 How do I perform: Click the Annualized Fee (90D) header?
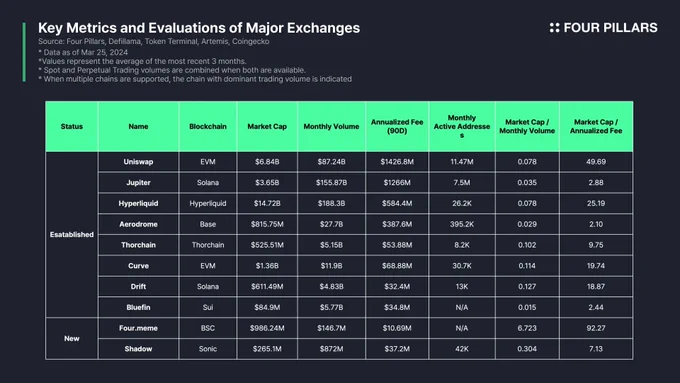(x=397, y=126)
